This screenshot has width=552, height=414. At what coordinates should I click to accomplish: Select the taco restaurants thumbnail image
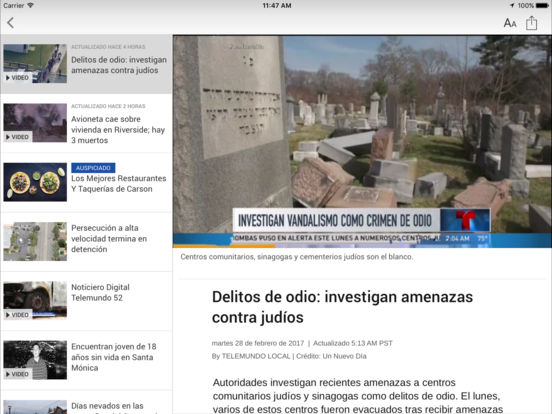coord(35,182)
